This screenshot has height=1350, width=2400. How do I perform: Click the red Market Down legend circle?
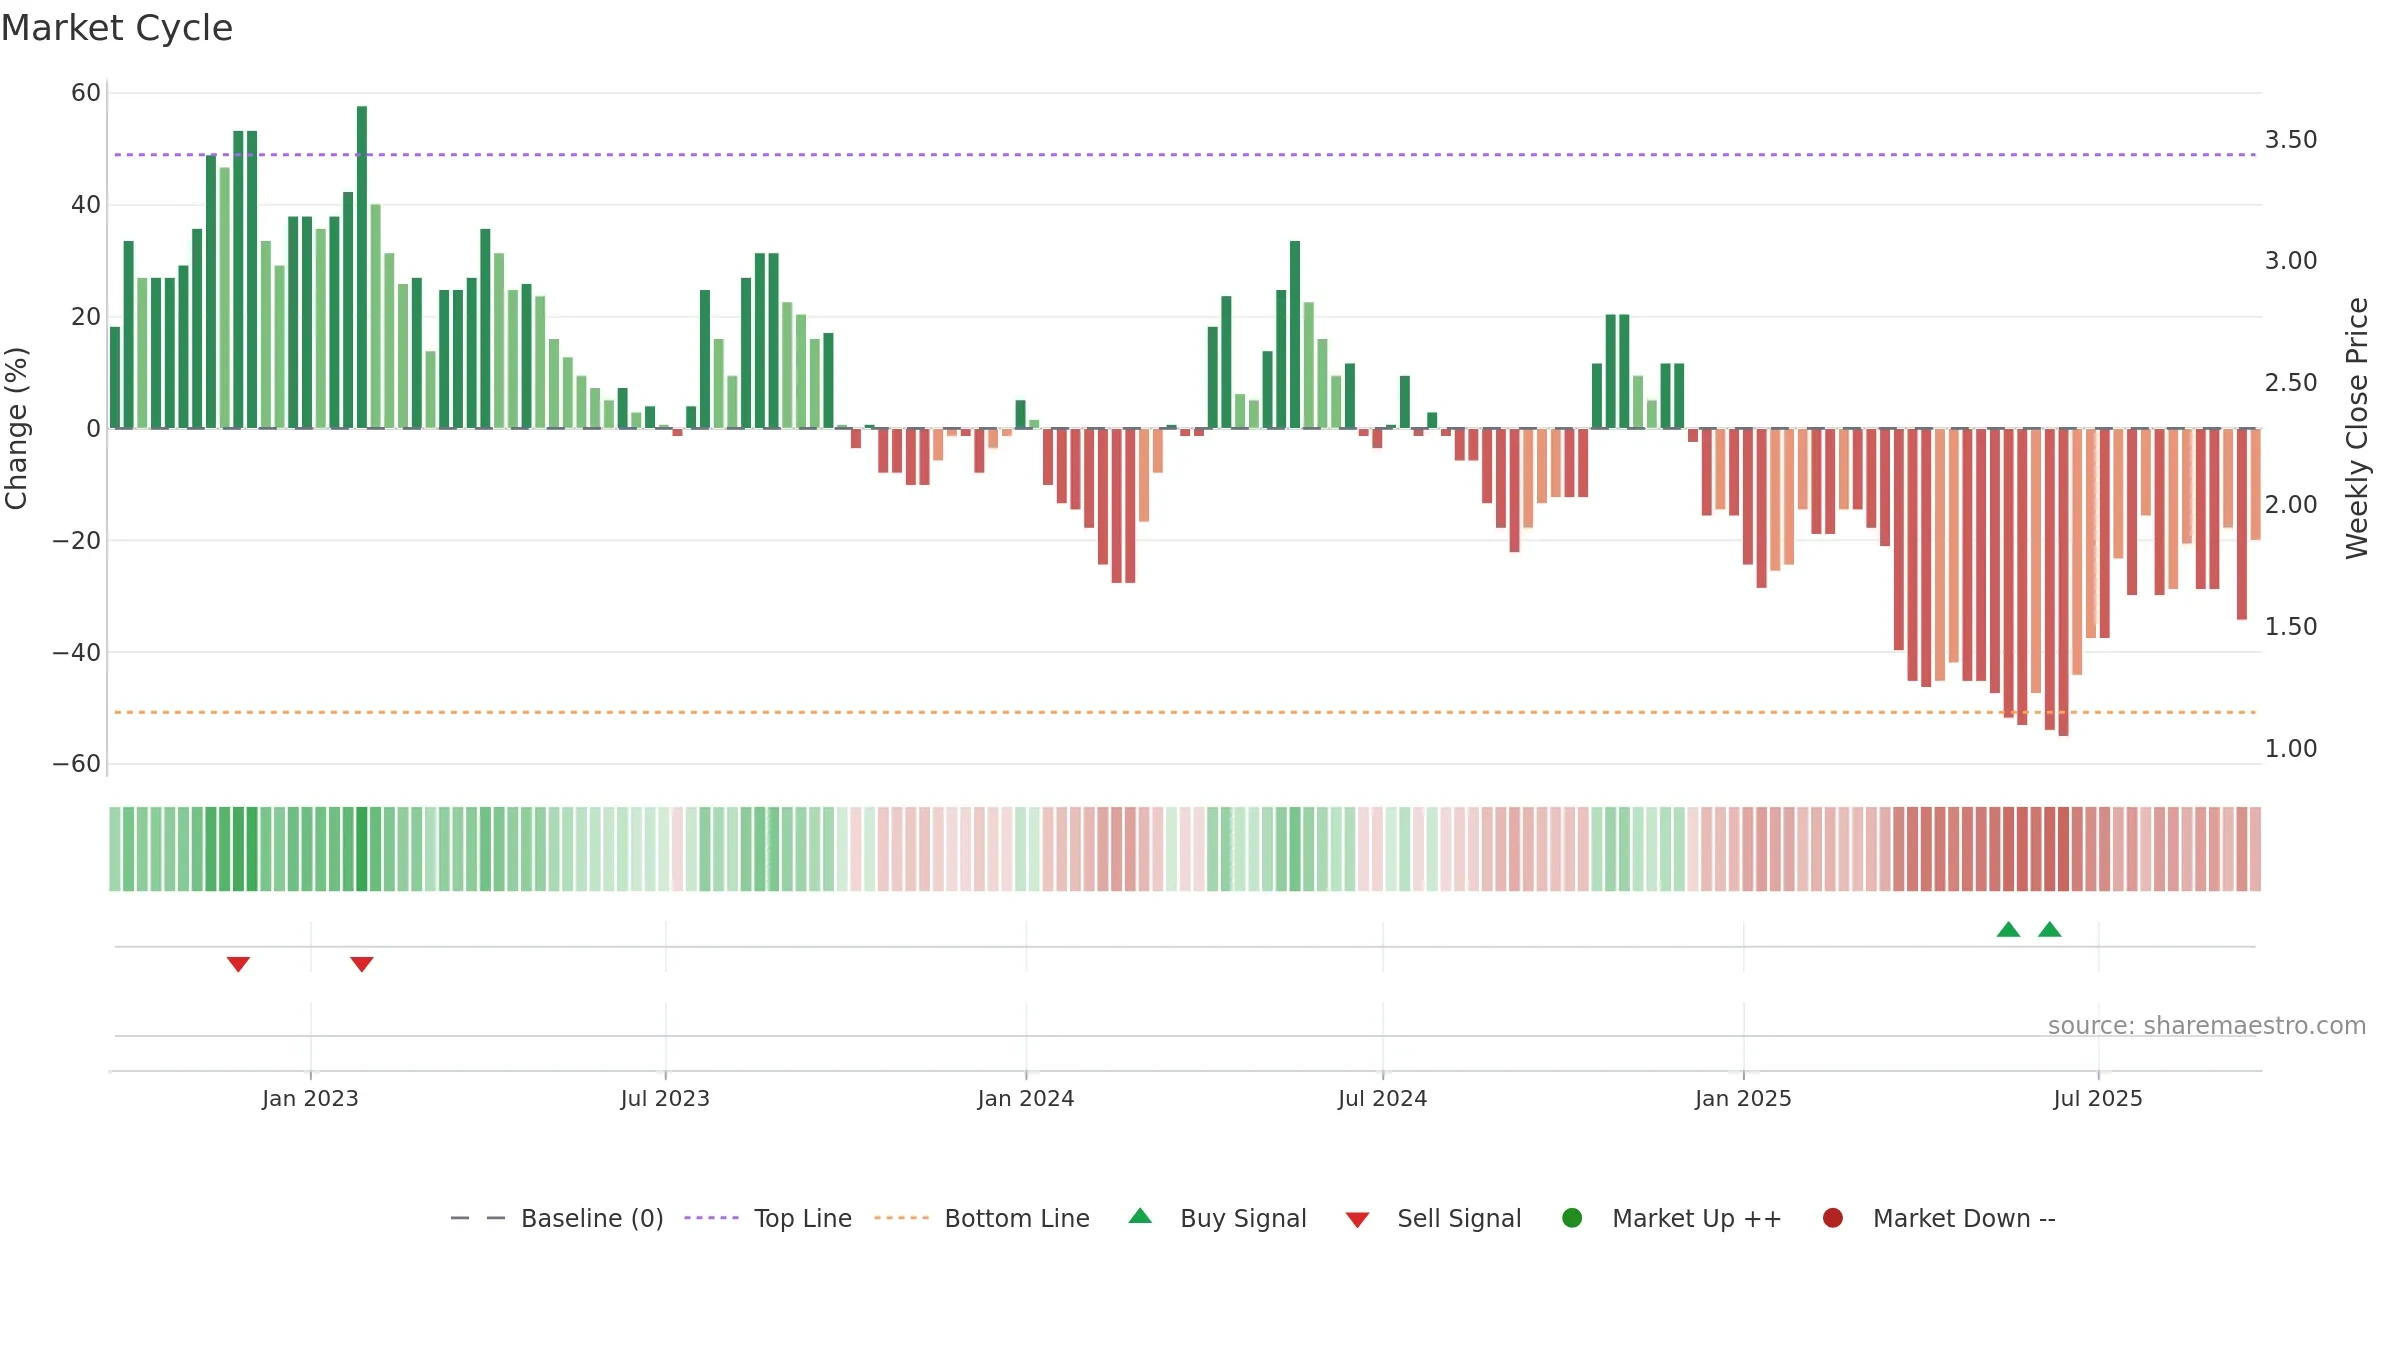(x=1833, y=1218)
